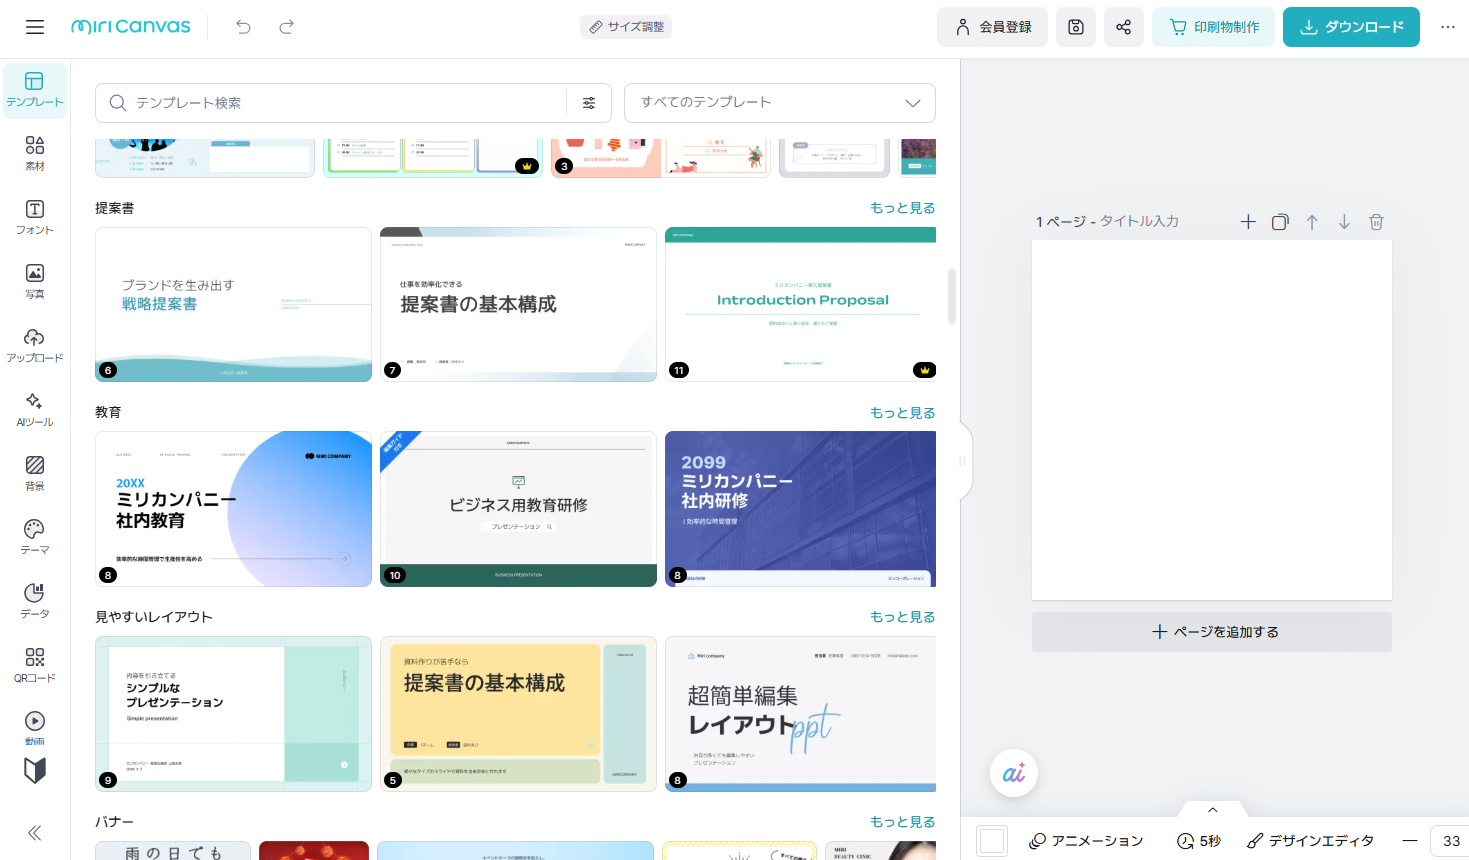Open the hamburger main menu
The width and height of the screenshot is (1469, 860).
[x=35, y=27]
